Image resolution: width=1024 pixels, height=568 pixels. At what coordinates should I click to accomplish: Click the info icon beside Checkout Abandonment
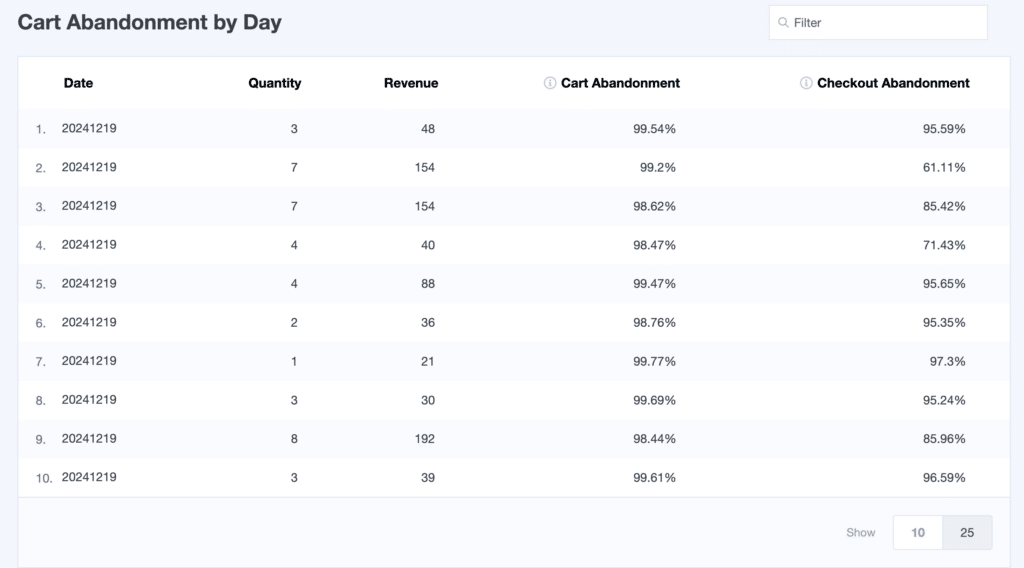click(806, 84)
